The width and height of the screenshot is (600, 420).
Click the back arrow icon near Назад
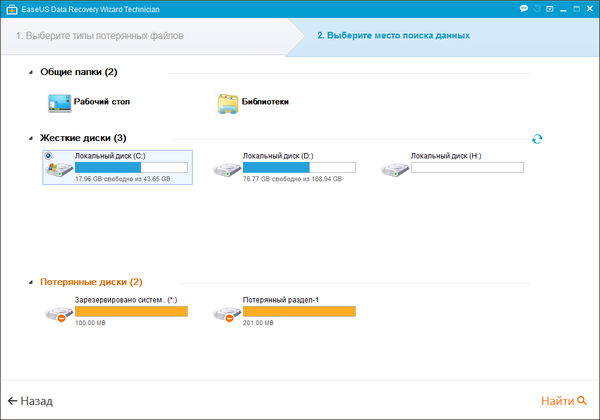pos(12,401)
